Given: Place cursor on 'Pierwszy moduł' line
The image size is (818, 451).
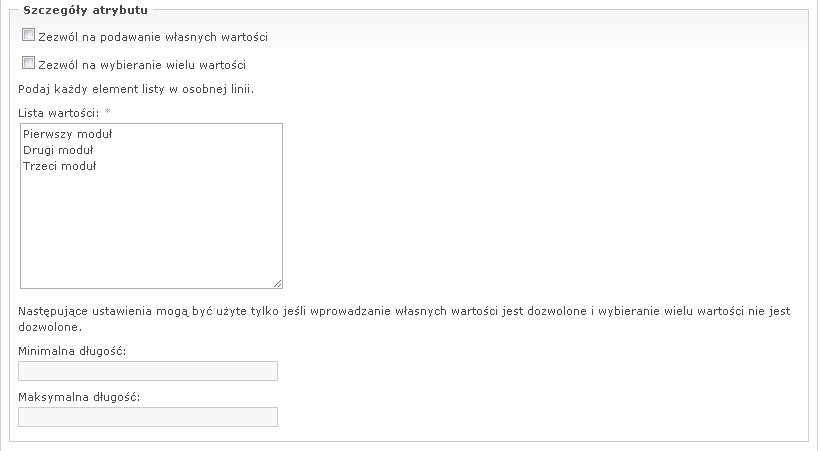Looking at the screenshot, I should [x=67, y=133].
